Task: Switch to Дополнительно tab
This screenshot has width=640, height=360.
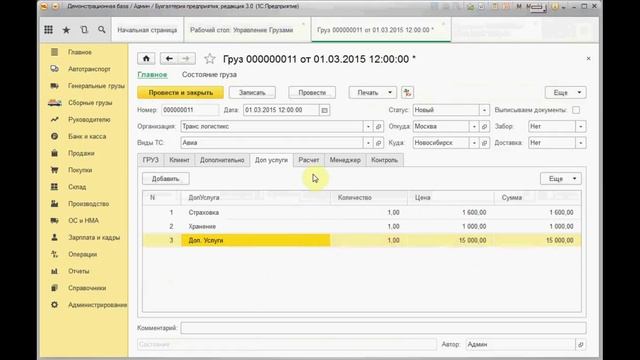Action: coord(222,160)
